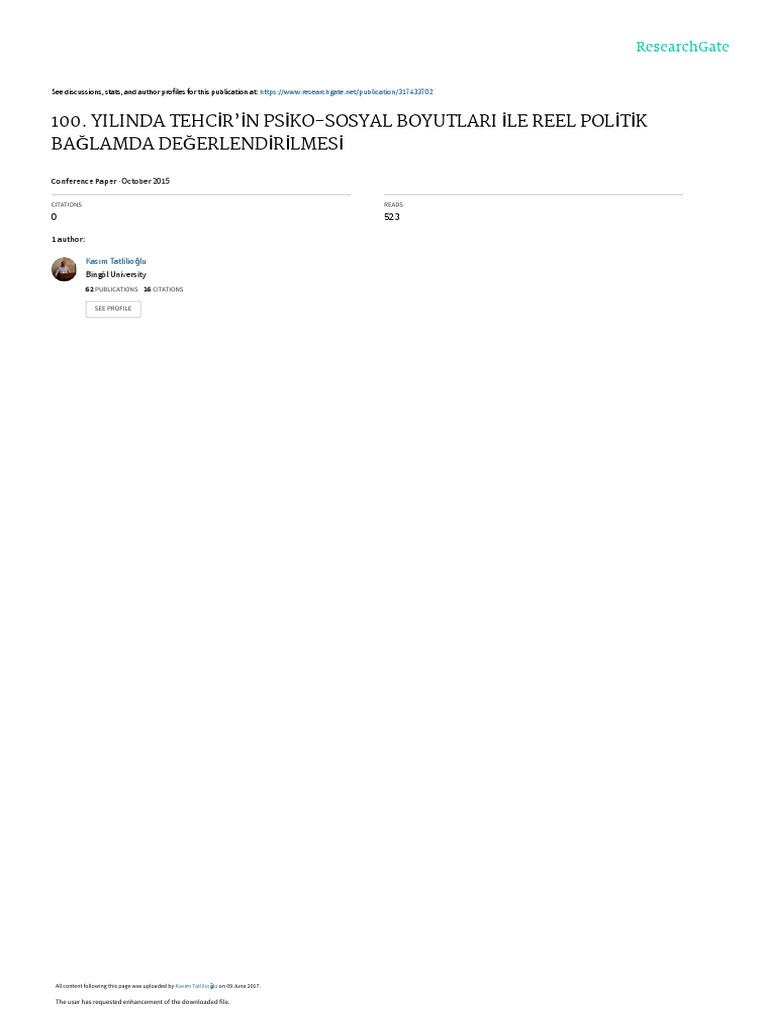Click the 62 PUBLICATIONS stat
The height and width of the screenshot is (1024, 768).
[112, 289]
